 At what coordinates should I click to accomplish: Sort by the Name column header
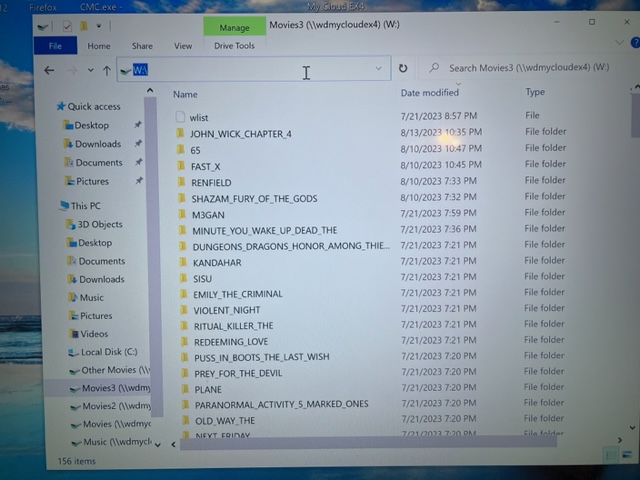tap(185, 94)
